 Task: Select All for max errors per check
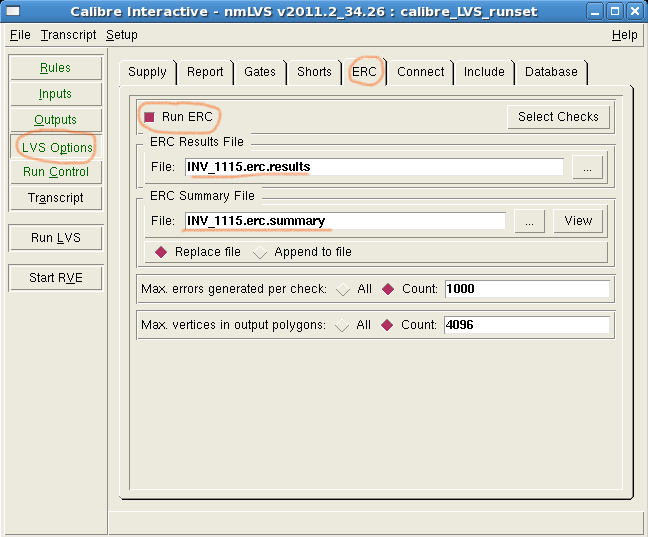pyautogui.click(x=343, y=289)
